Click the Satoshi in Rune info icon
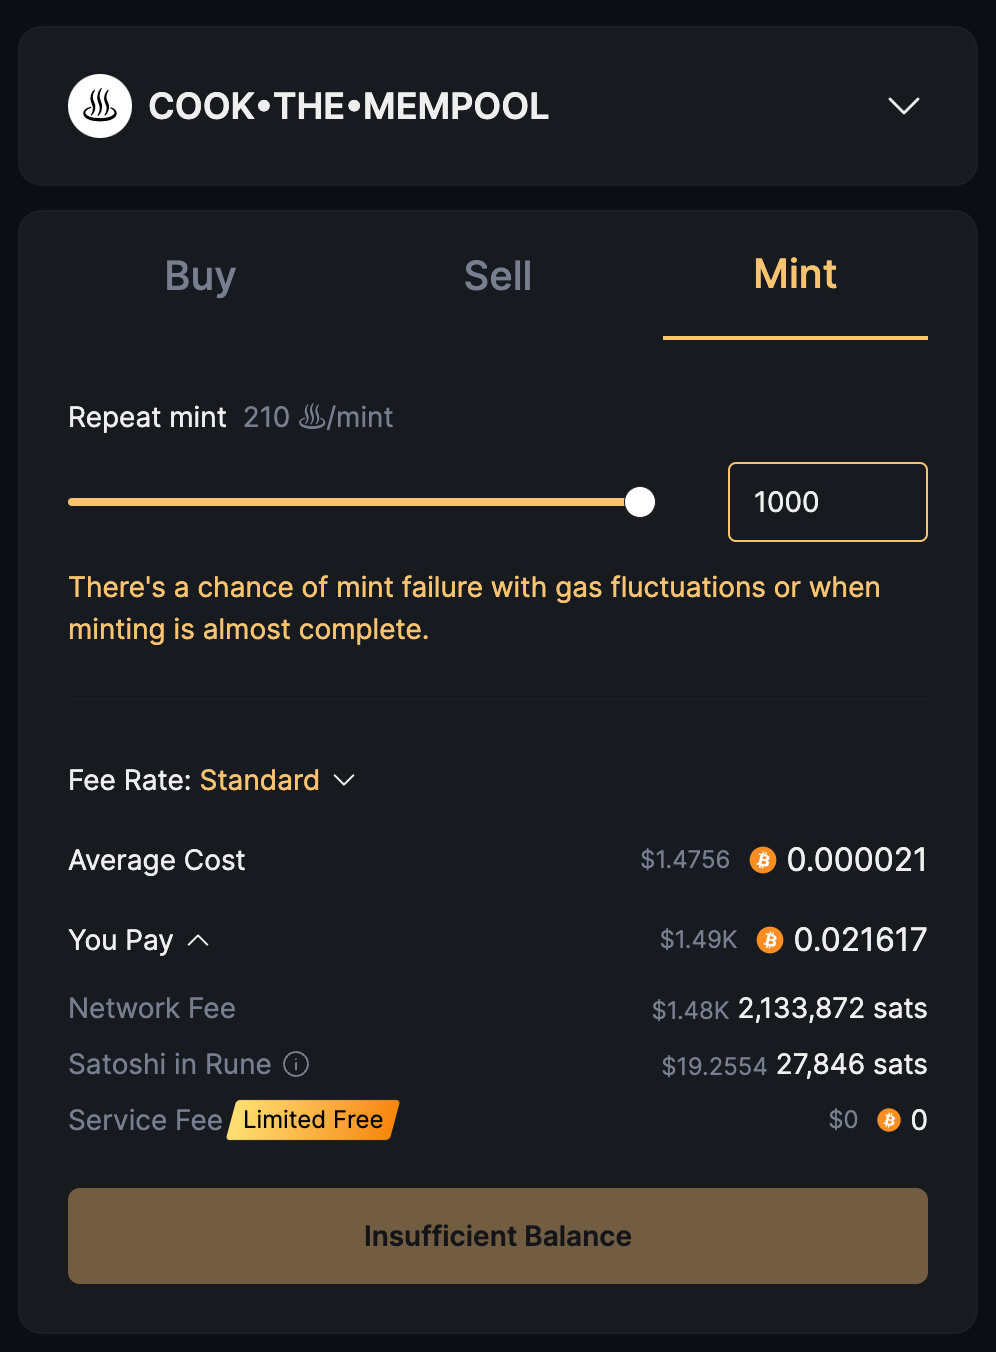The image size is (996, 1352). coord(296,1064)
